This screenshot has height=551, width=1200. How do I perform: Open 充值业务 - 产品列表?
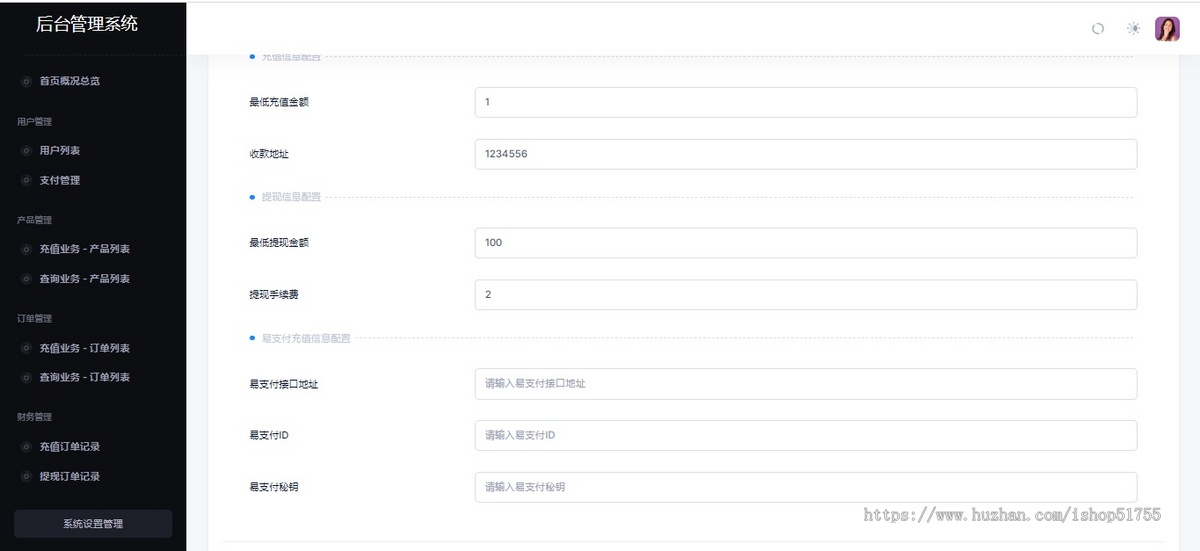[x=85, y=249]
